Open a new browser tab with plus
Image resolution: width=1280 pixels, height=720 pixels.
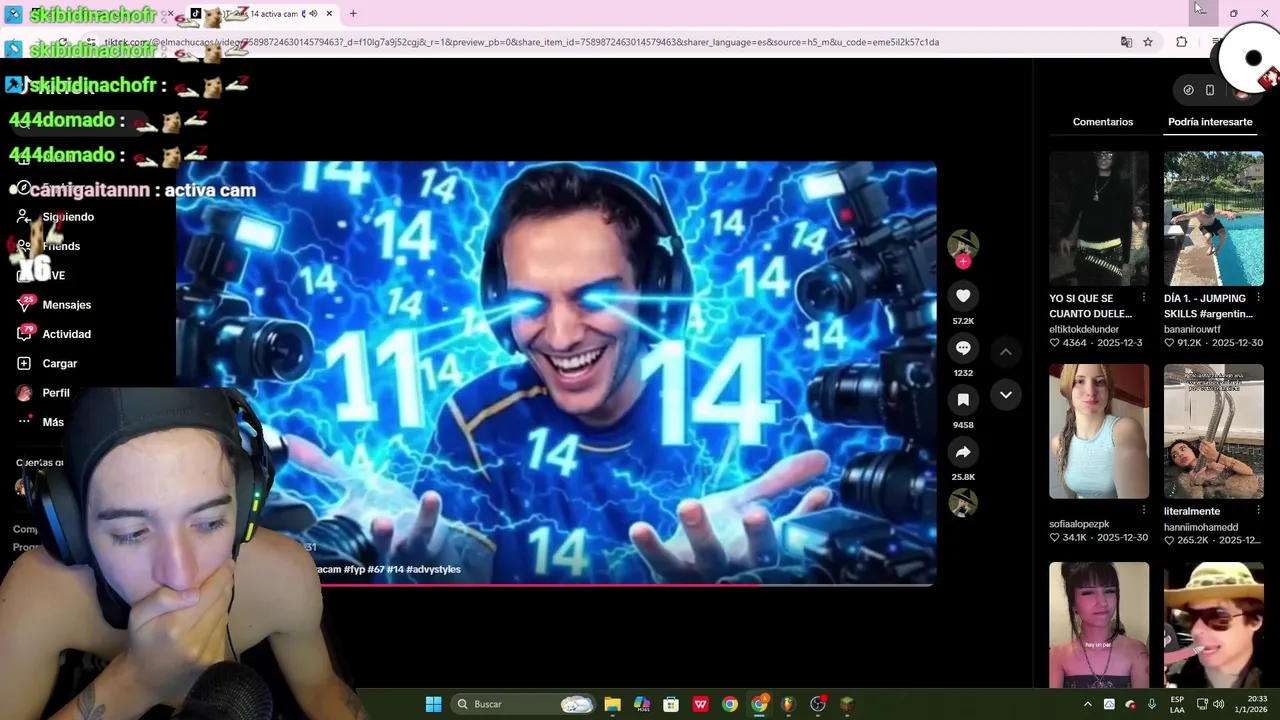[353, 14]
